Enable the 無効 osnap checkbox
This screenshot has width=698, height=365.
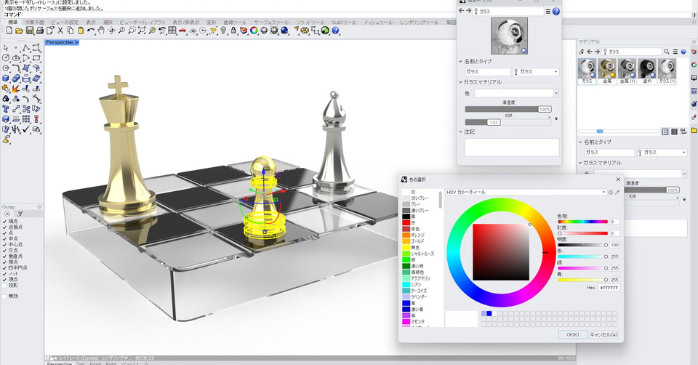pos(5,296)
